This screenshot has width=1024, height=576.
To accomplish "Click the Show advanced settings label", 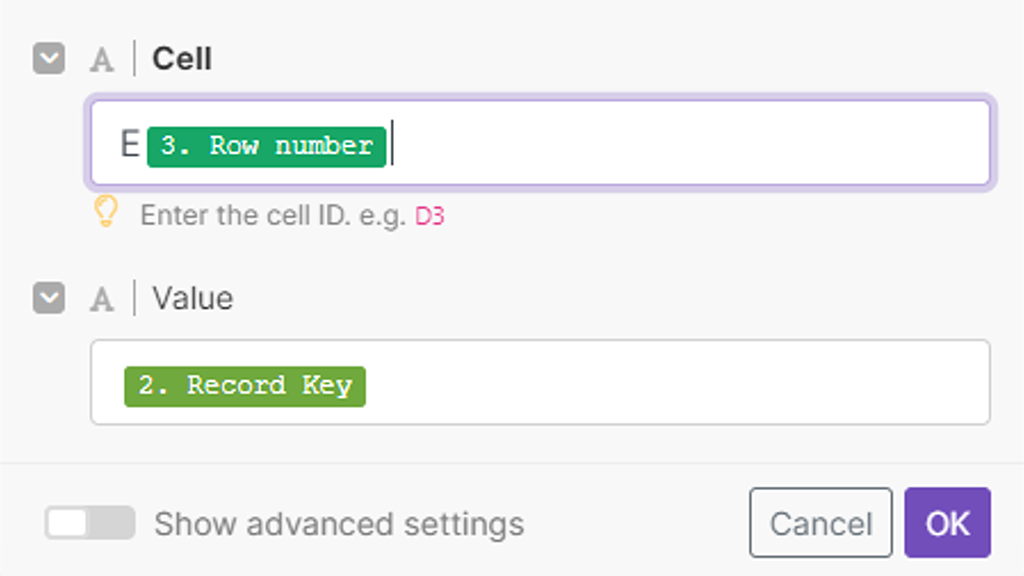I will (x=339, y=524).
